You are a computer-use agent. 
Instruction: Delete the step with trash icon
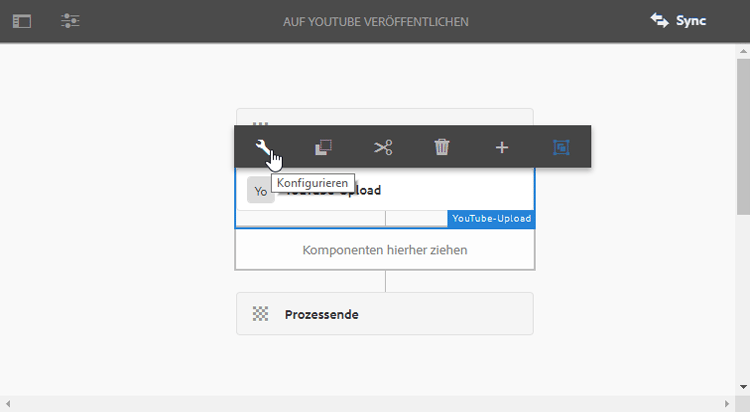pos(442,147)
